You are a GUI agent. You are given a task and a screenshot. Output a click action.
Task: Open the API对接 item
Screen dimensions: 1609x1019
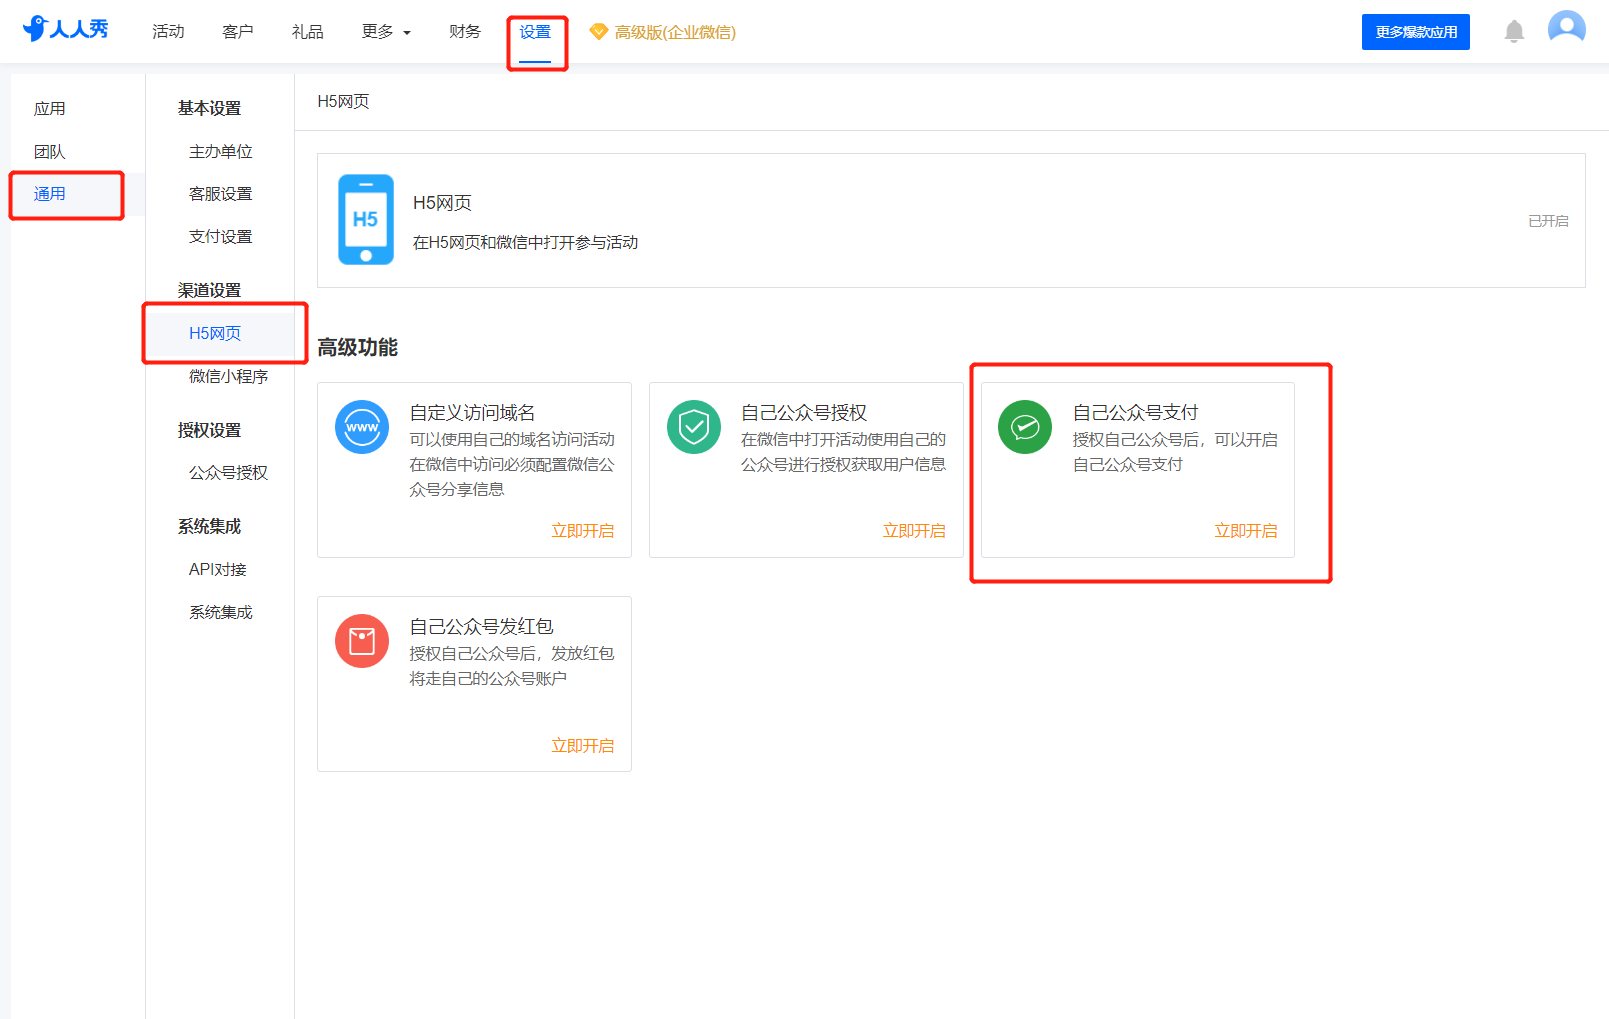pyautogui.click(x=218, y=569)
